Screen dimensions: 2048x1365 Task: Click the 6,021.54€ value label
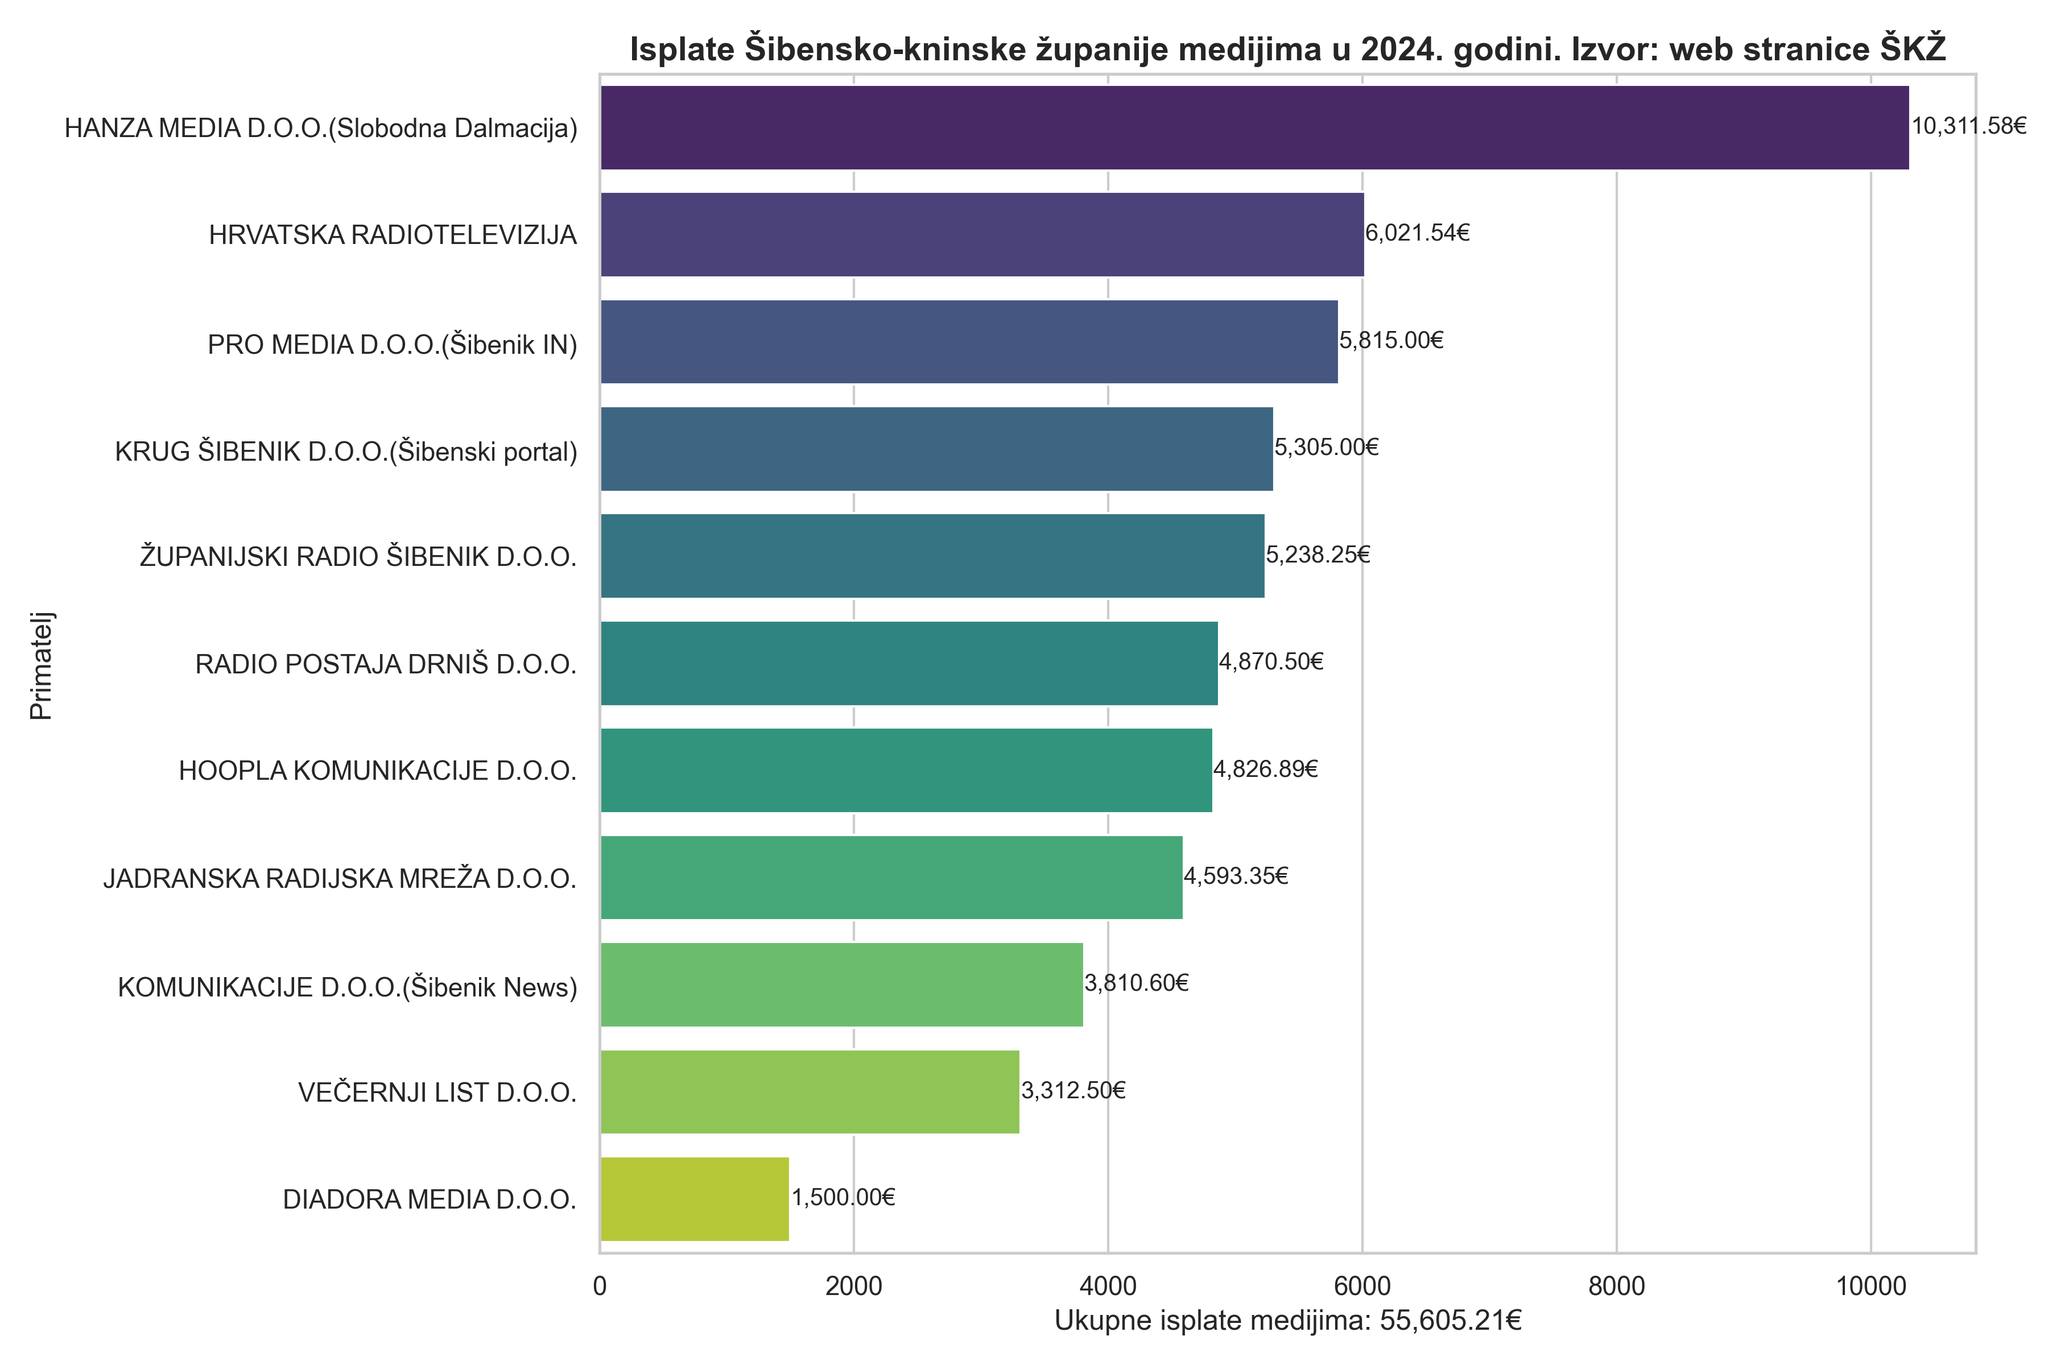1418,233
